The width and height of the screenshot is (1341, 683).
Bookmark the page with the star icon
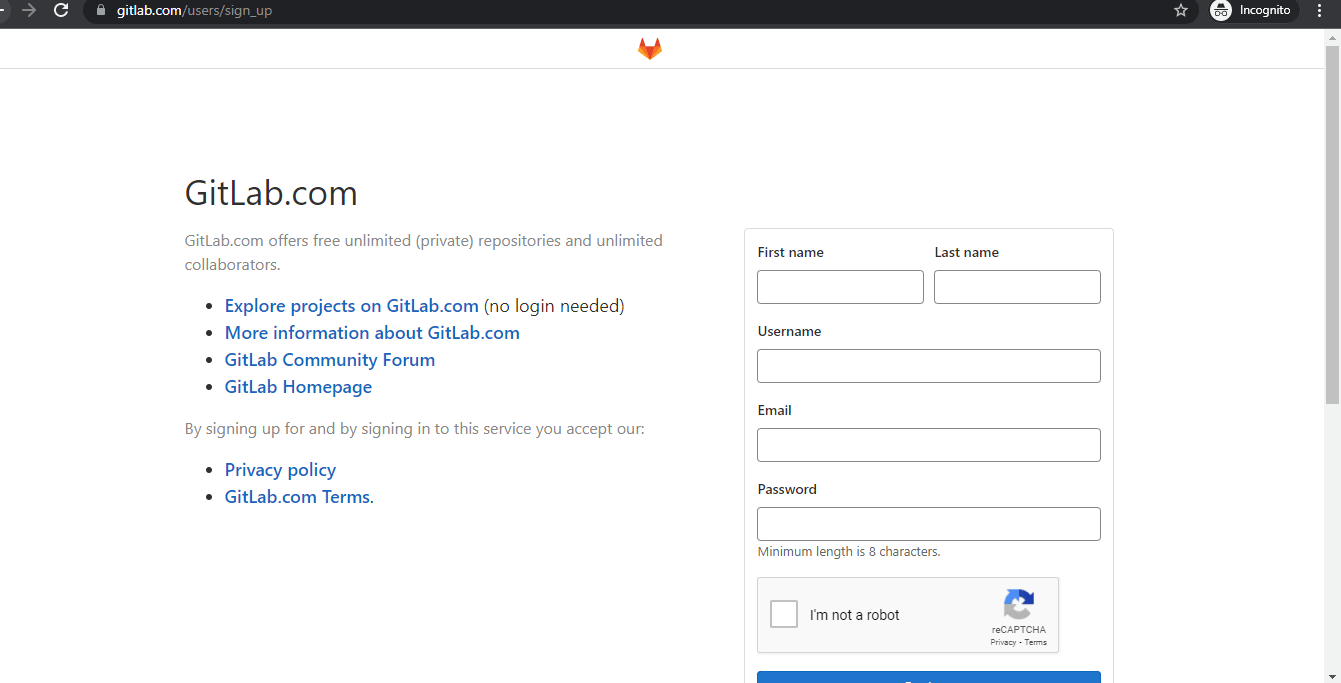point(1181,11)
